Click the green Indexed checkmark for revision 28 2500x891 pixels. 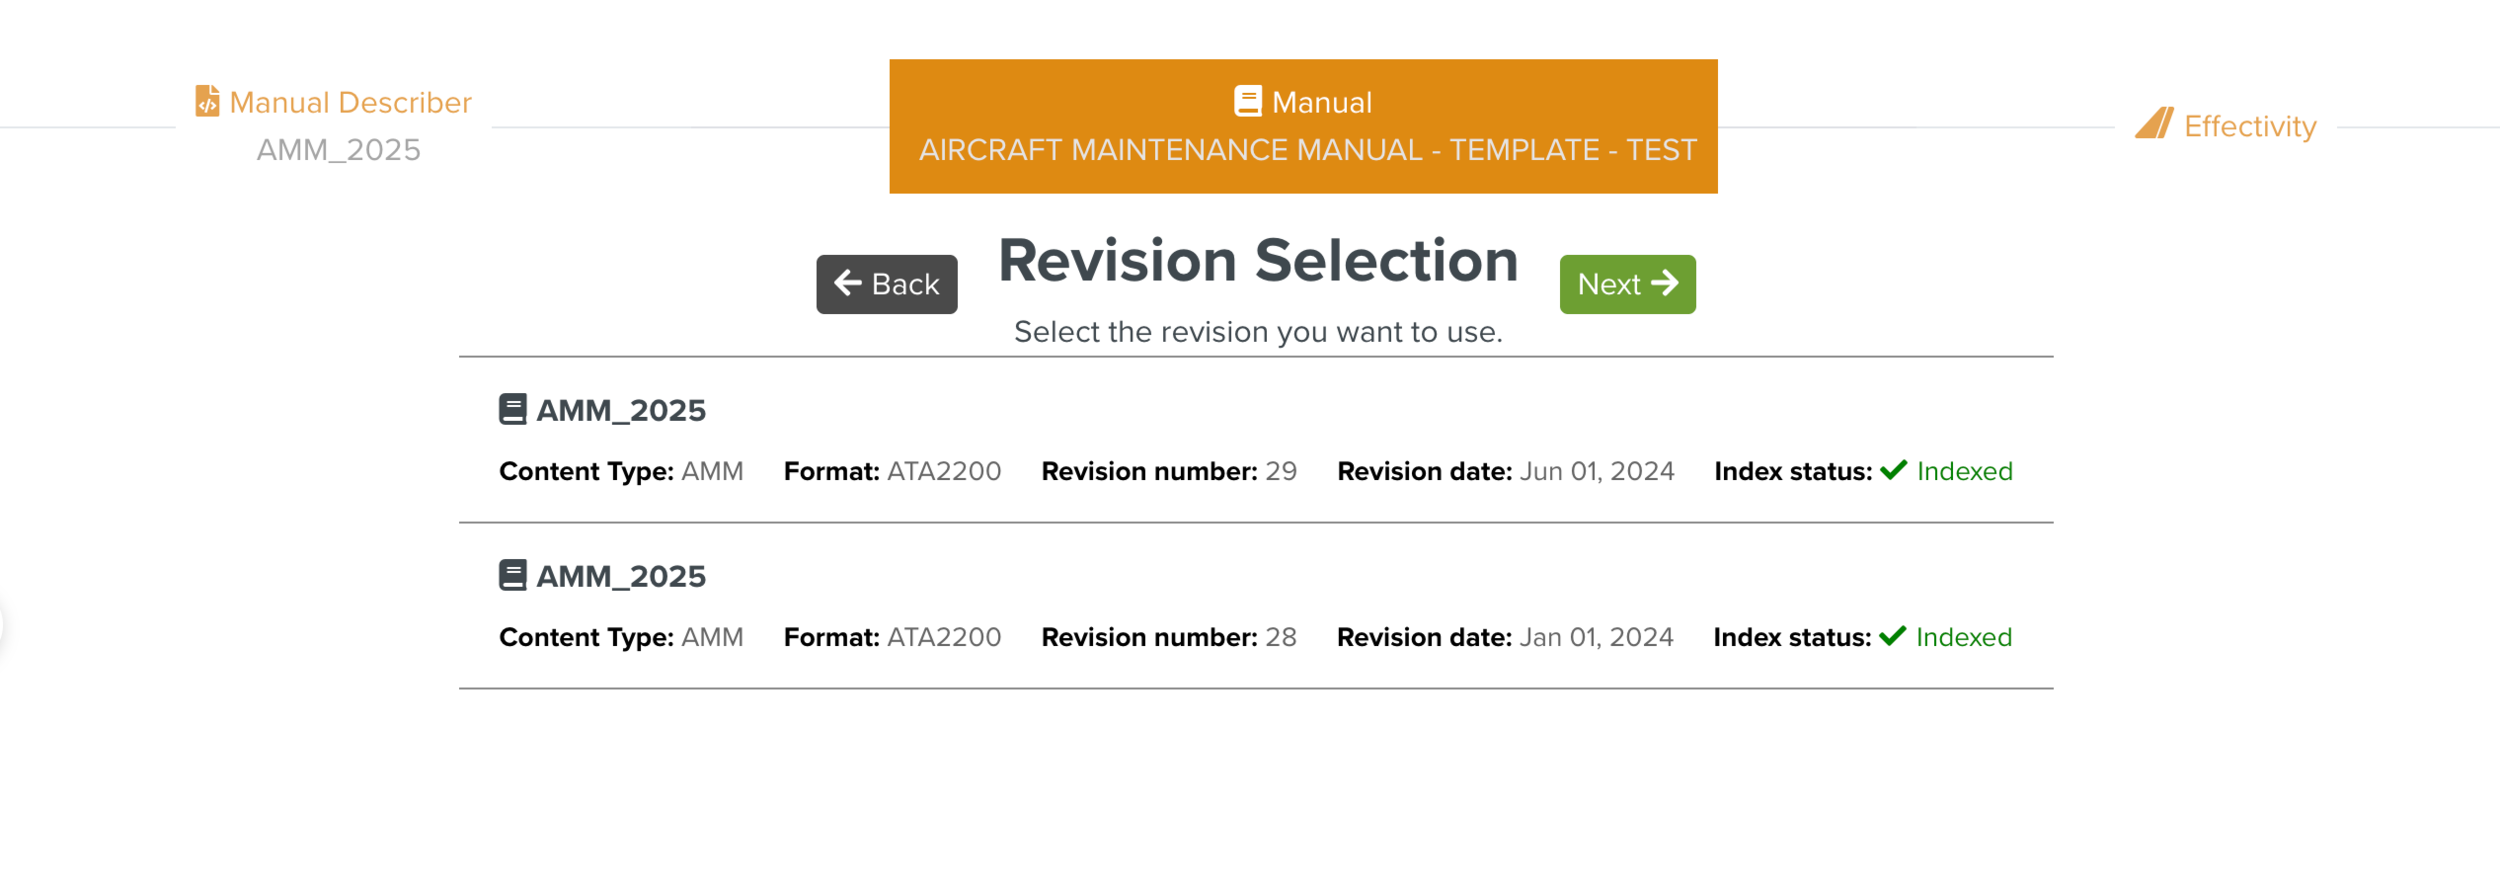click(1893, 636)
